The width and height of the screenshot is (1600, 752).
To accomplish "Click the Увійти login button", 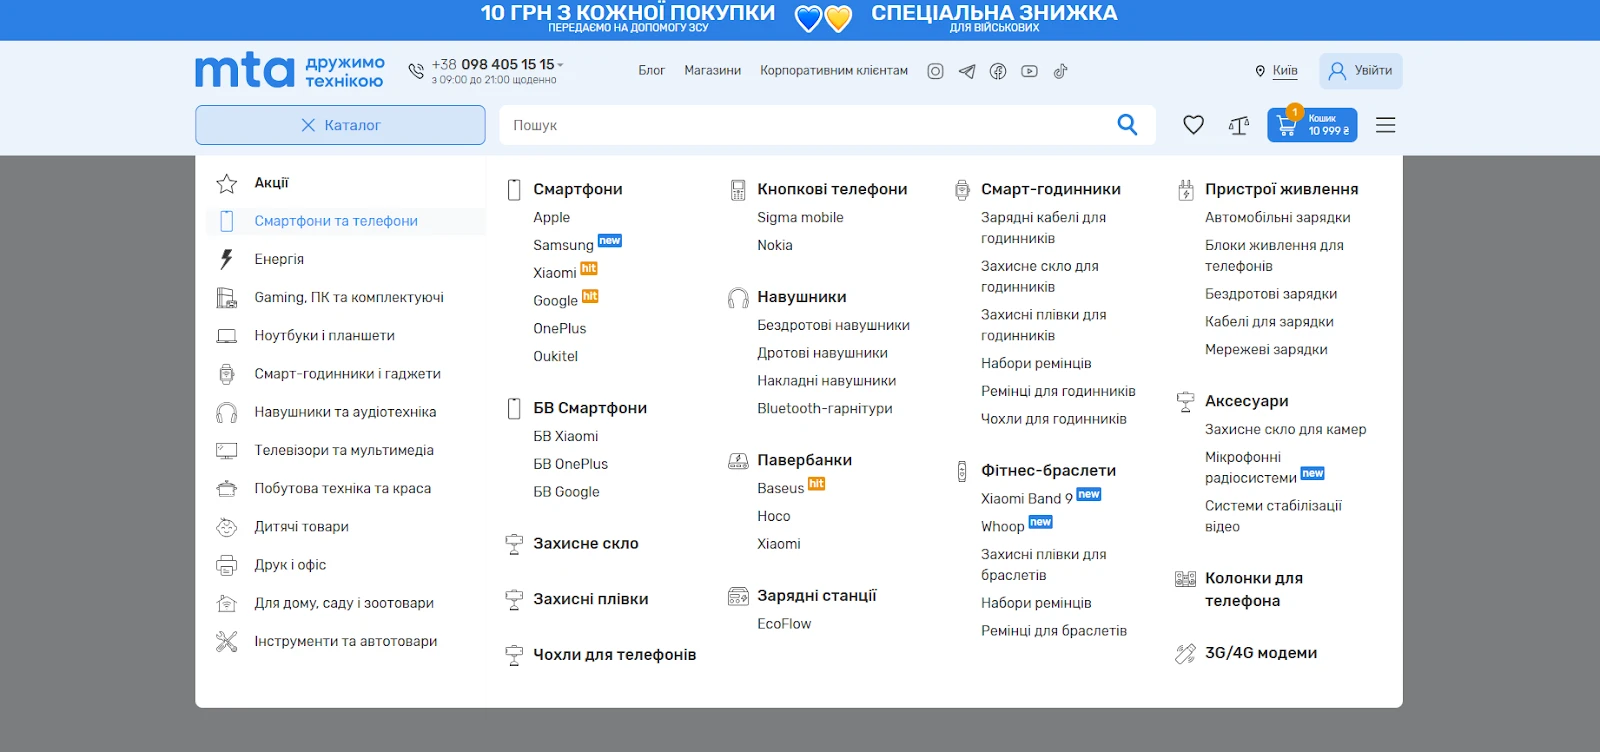I will (x=1360, y=71).
